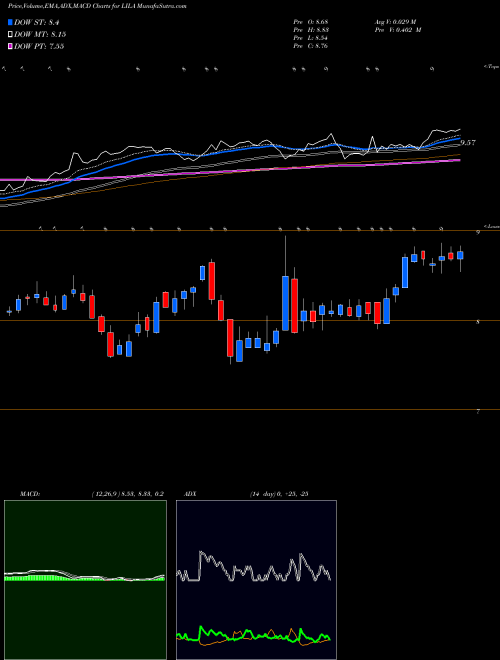
Task: Click the price axis label 8
Action: click(478, 322)
